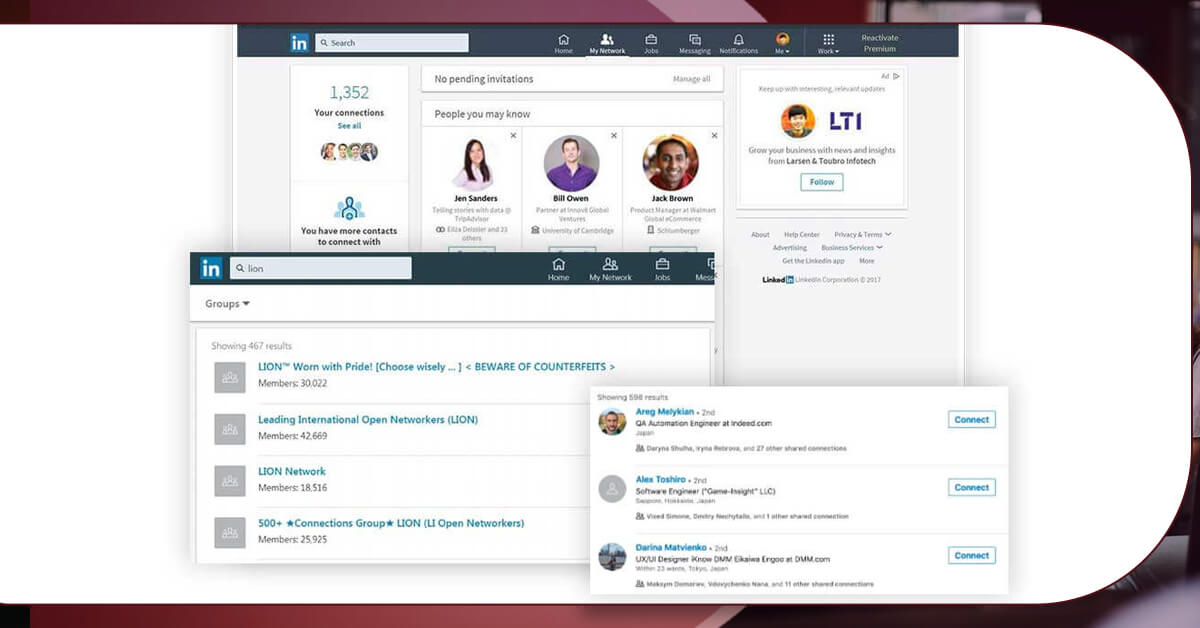Dismiss Jack Brown suggestion card
Image resolution: width=1200 pixels, height=628 pixels.
coord(713,135)
